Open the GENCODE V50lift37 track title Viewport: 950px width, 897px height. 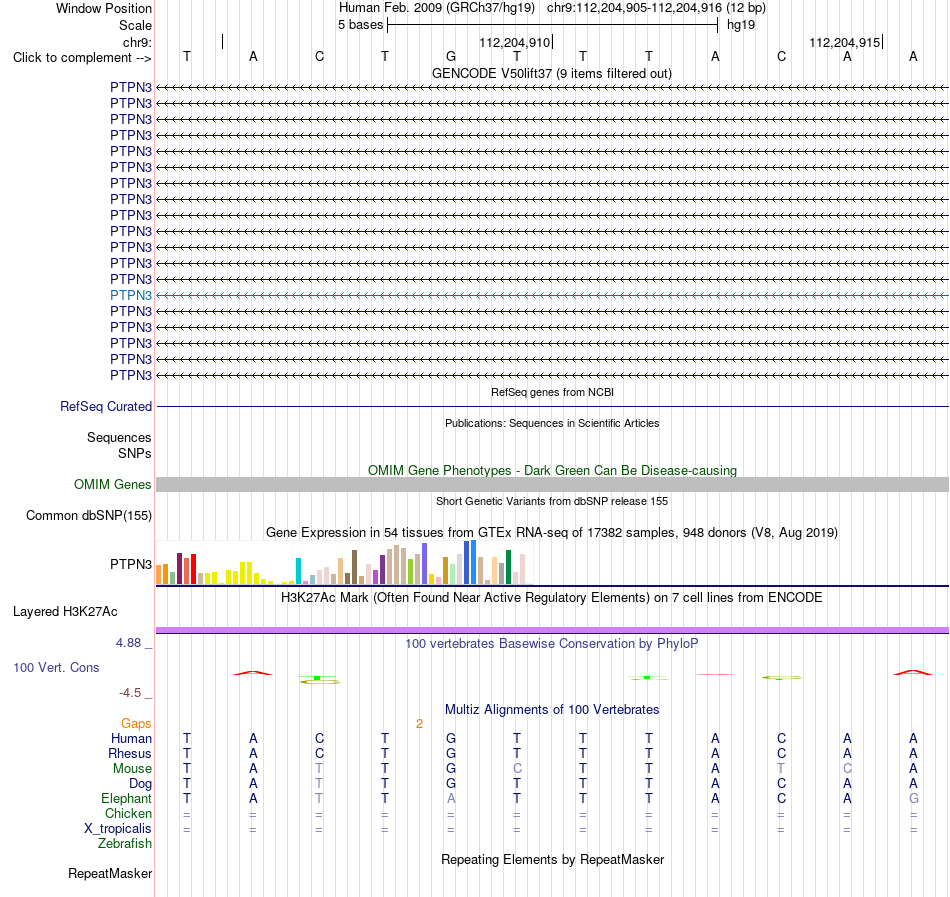pyautogui.click(x=551, y=73)
